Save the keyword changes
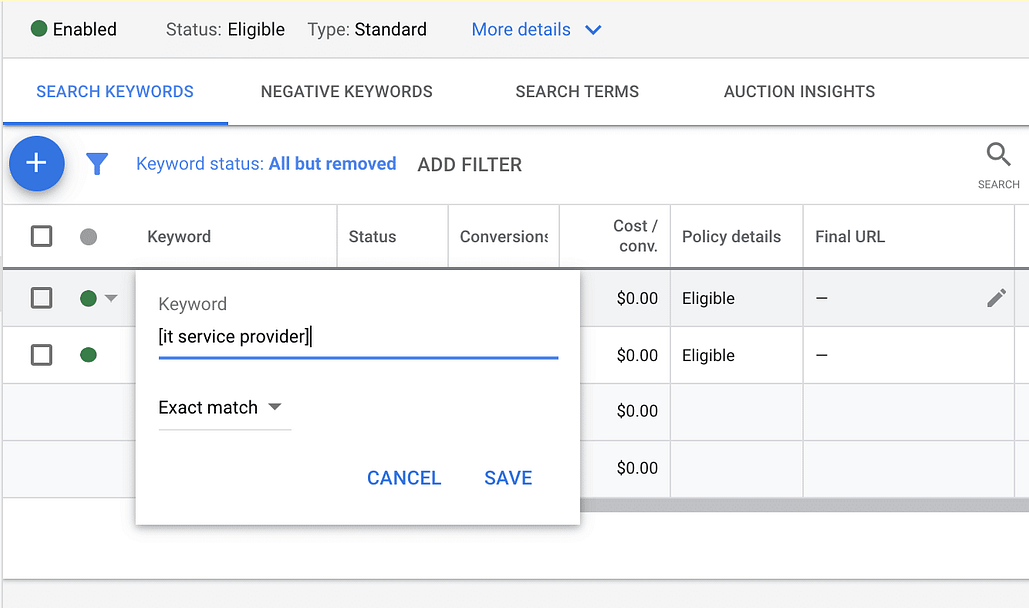The height and width of the screenshot is (608, 1029). point(508,478)
